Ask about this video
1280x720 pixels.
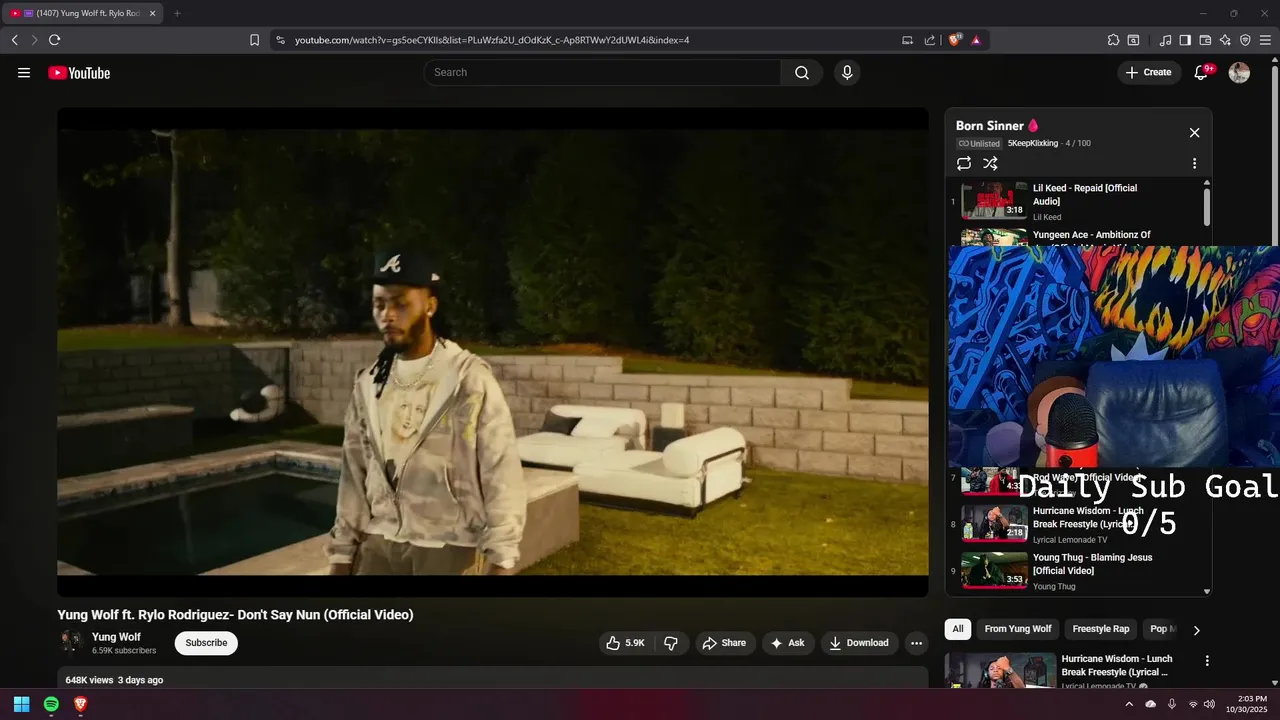[788, 643]
